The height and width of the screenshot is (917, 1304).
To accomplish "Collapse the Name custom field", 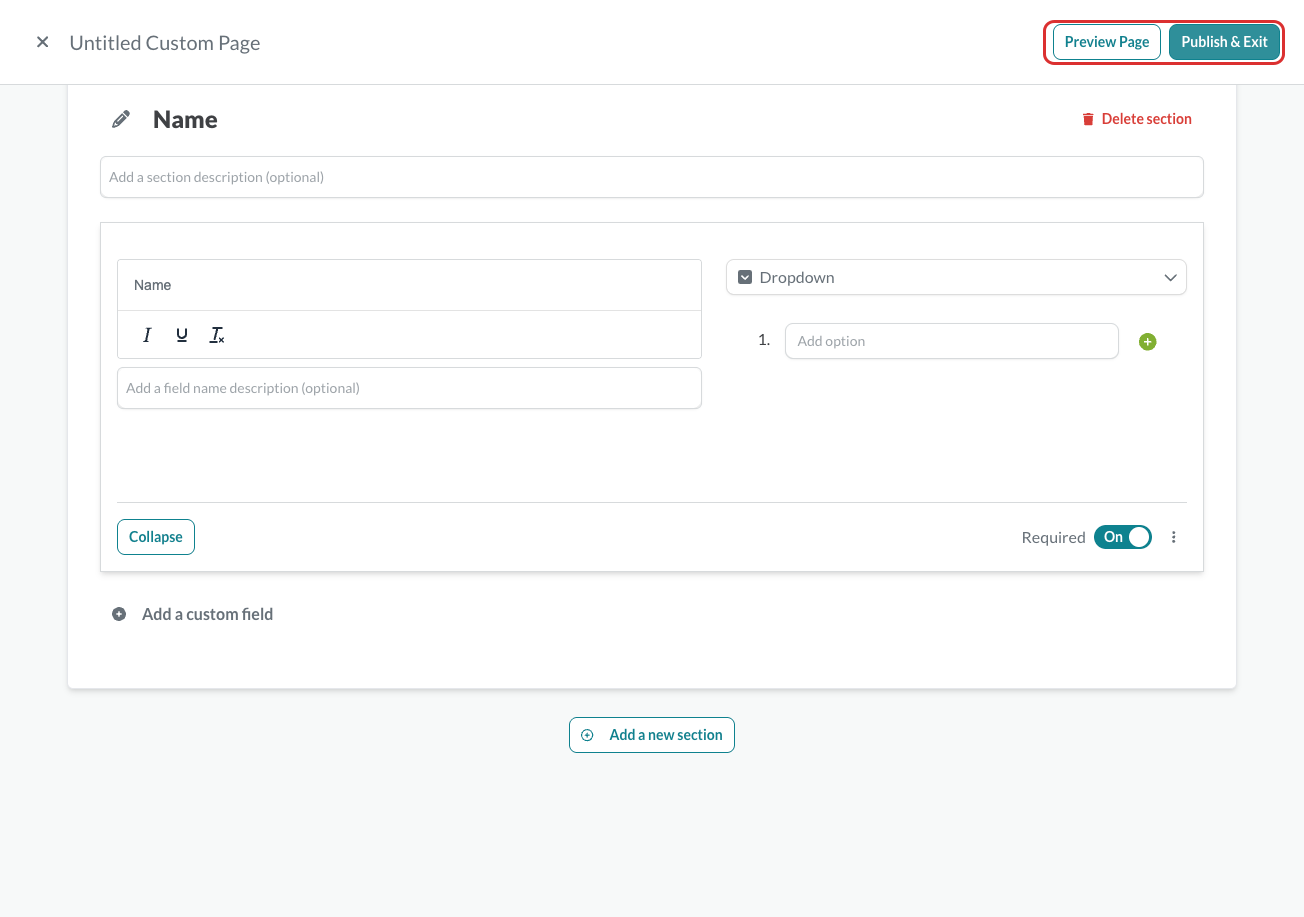I will point(156,537).
